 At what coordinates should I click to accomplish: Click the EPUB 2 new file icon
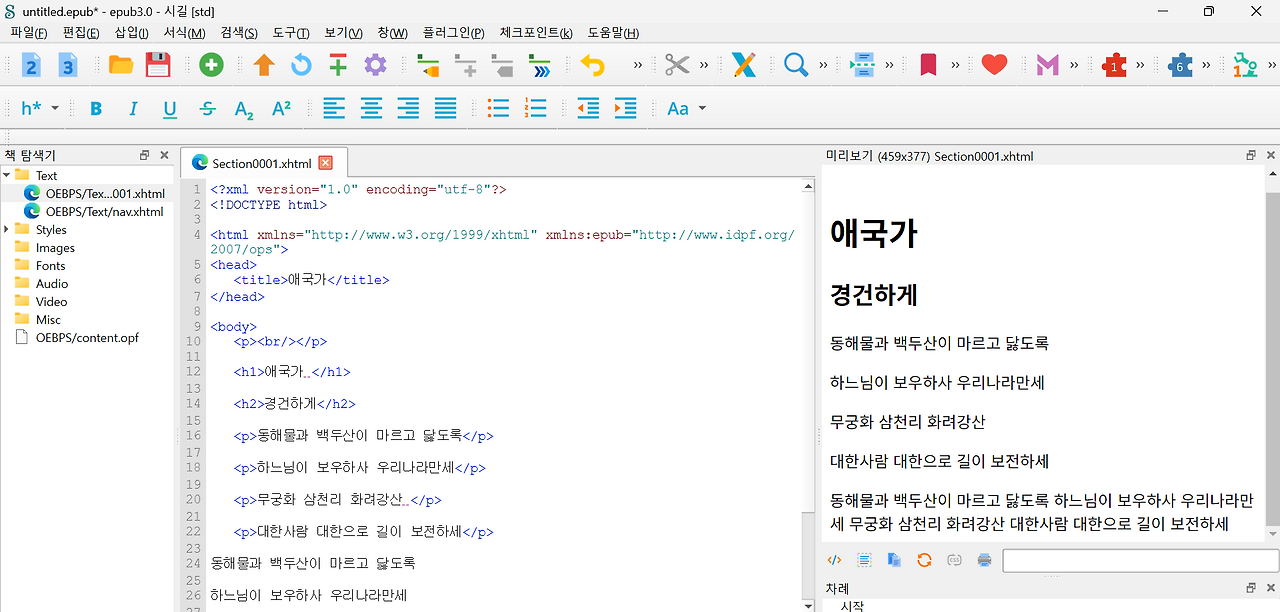pos(31,65)
